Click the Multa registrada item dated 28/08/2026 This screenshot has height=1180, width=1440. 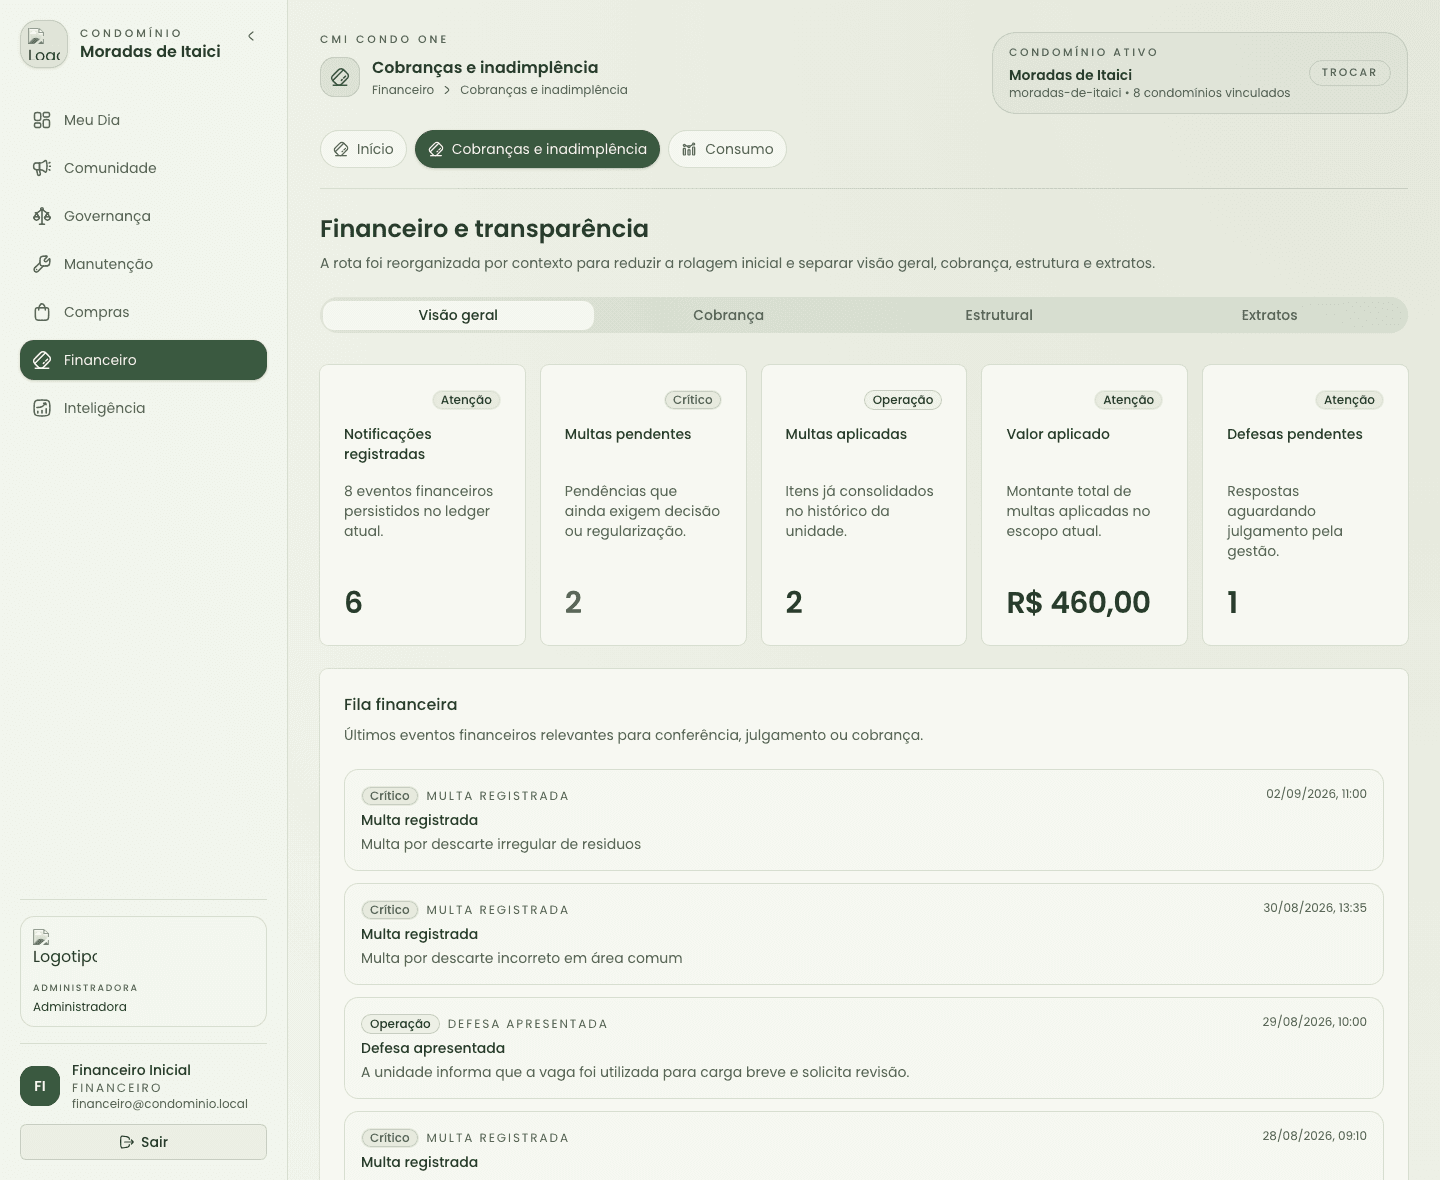click(x=864, y=1146)
